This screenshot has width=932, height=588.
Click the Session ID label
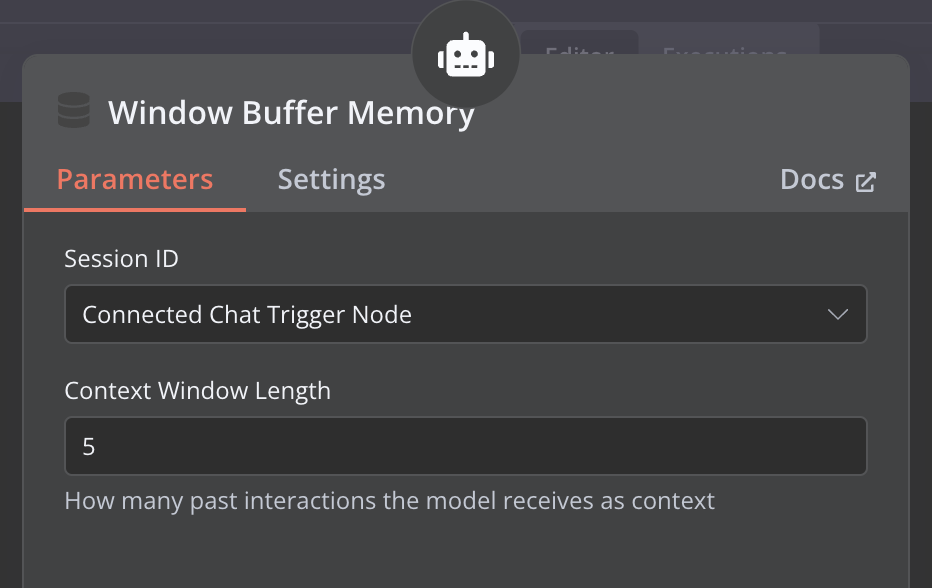pos(121,259)
